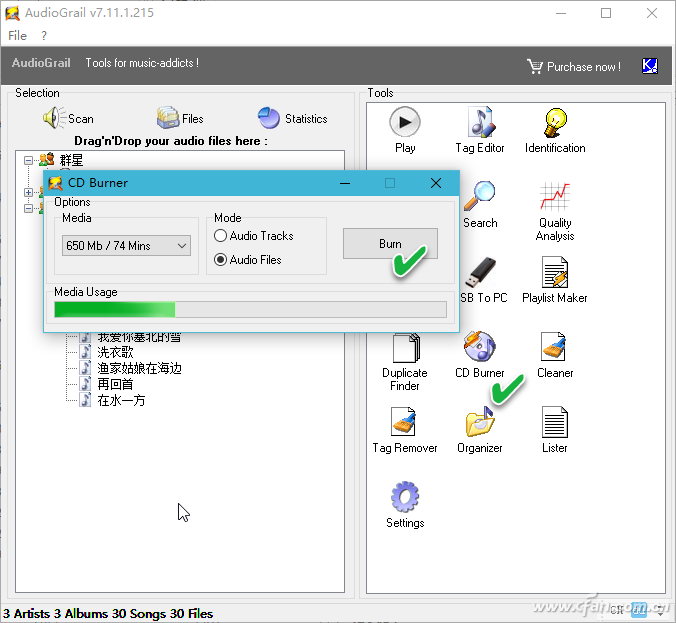This screenshot has width=676, height=623.
Task: Click status bar text '3 Artists 3 Albums 30 Songs 30 Files'
Action: pyautogui.click(x=108, y=614)
